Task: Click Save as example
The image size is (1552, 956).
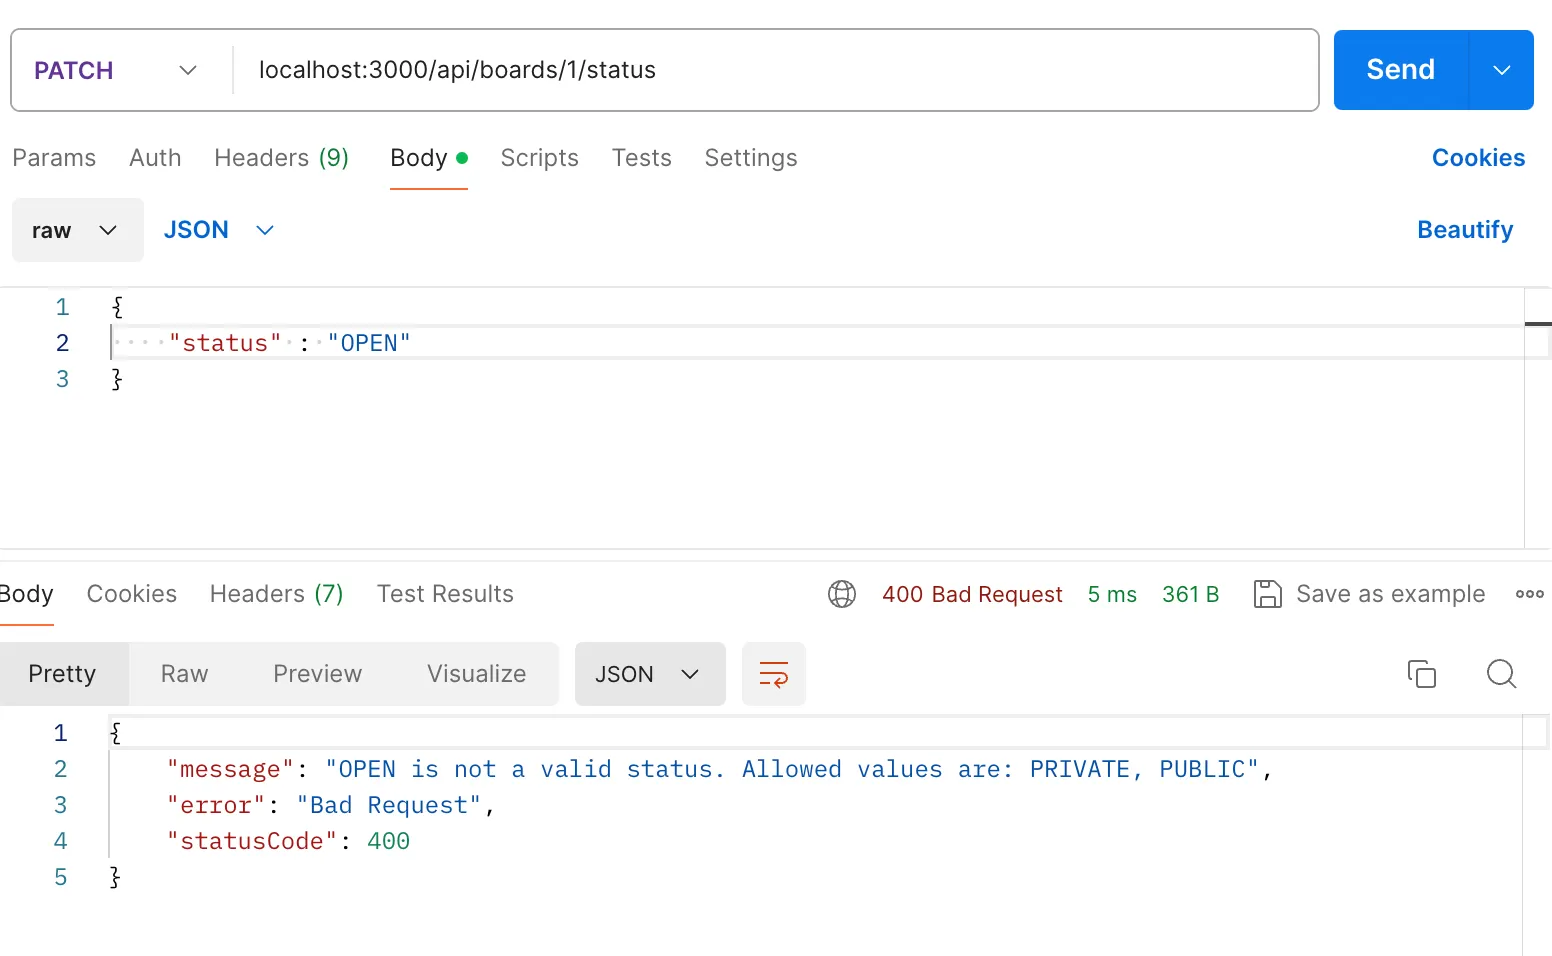Action: click(x=1391, y=594)
